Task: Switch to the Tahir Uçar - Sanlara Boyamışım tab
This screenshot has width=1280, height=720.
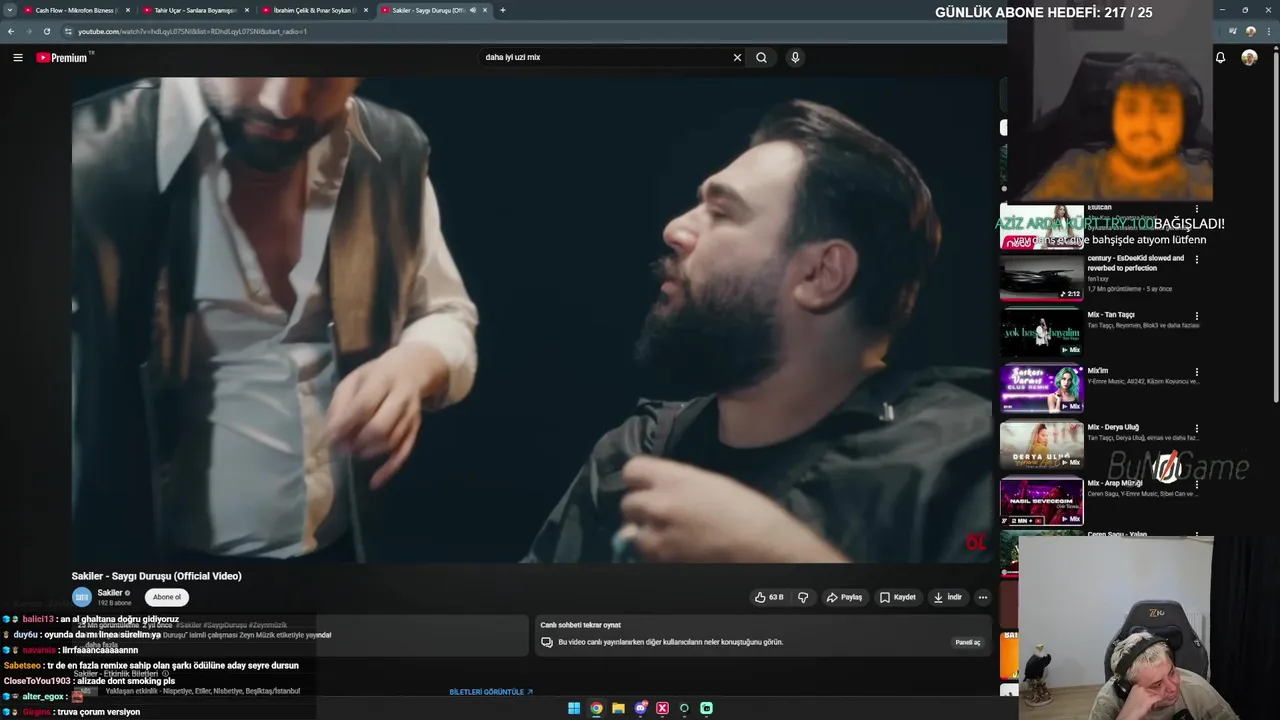Action: click(x=195, y=10)
